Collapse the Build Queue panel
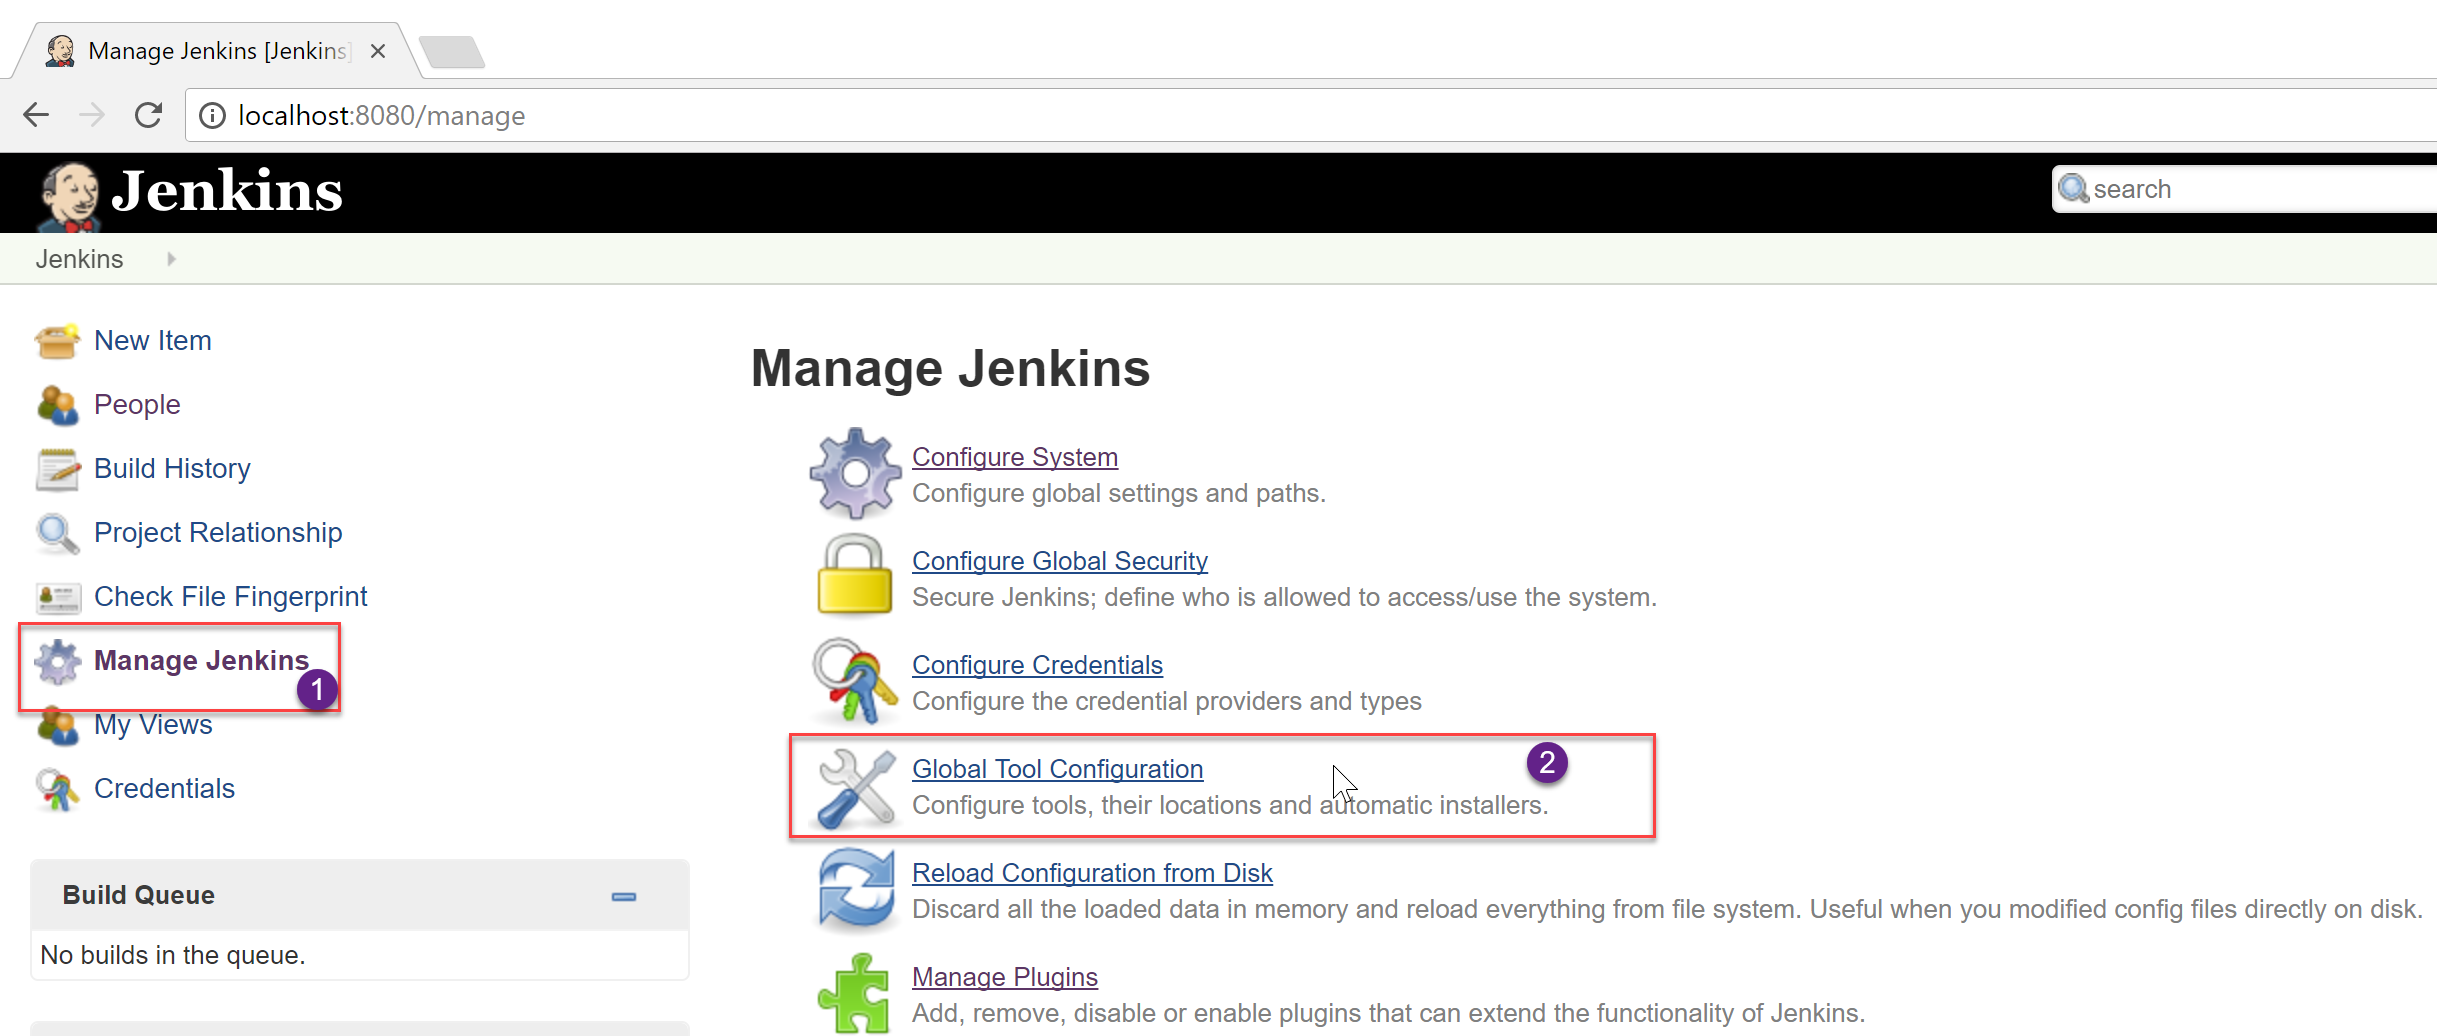 tap(624, 897)
